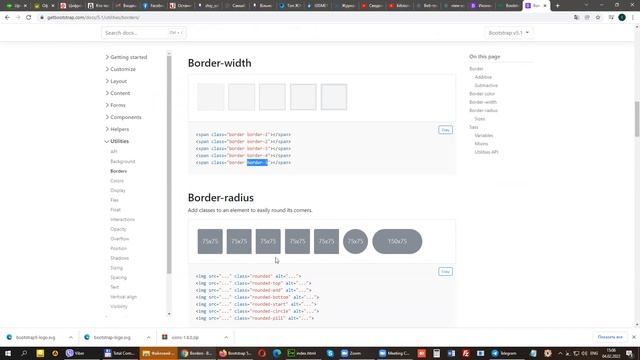Show all downloads button
Image resolution: width=640 pixels, height=360 pixels.
pos(610,337)
